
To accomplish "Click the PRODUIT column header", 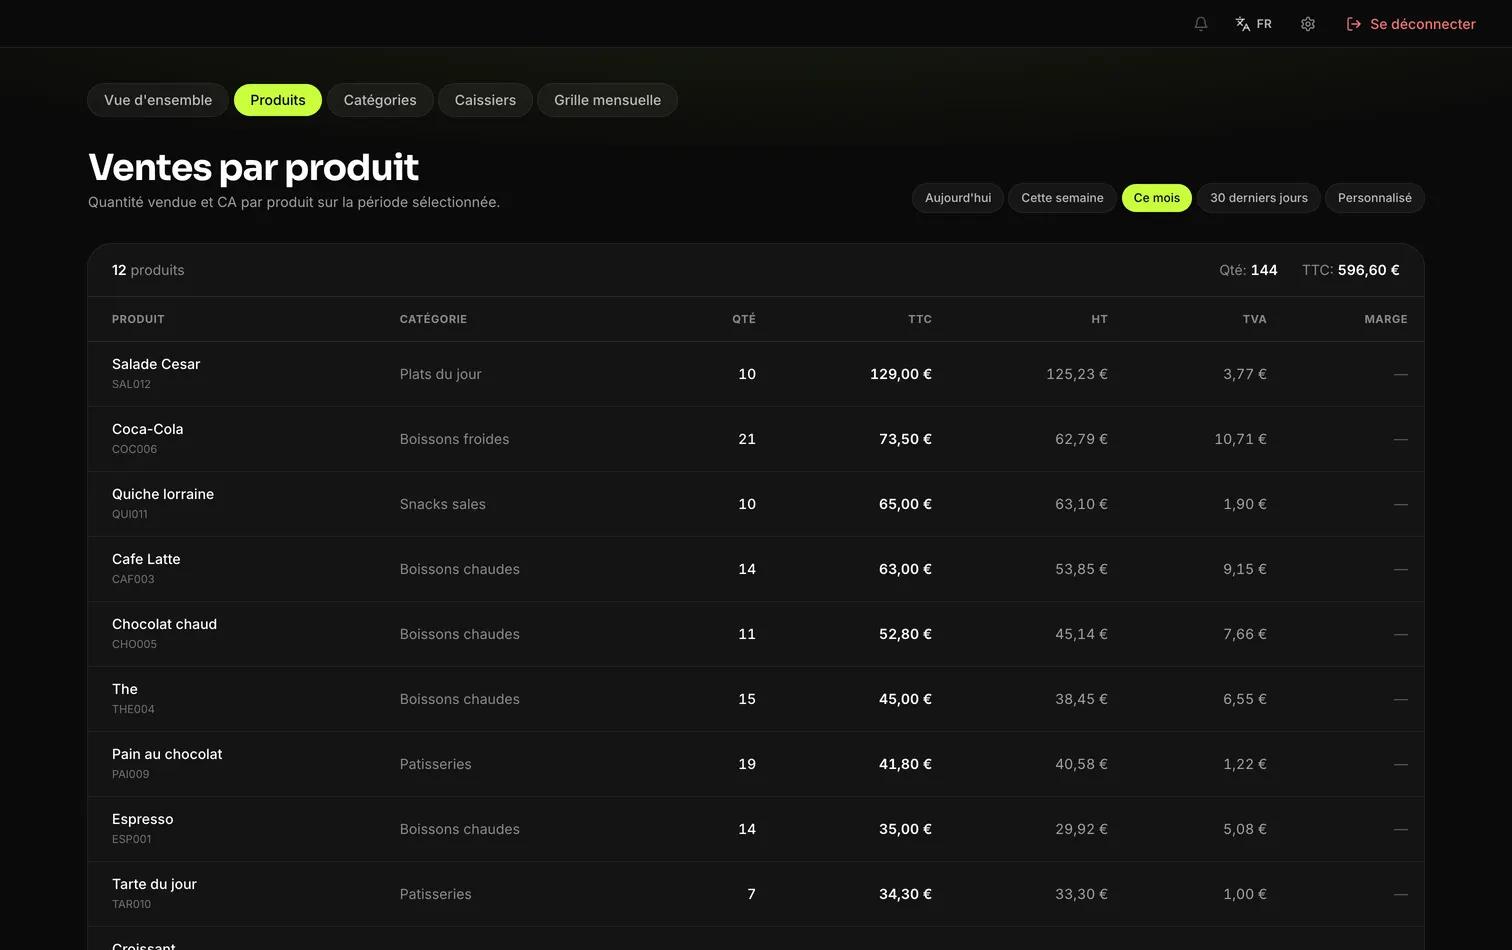I will [x=138, y=319].
